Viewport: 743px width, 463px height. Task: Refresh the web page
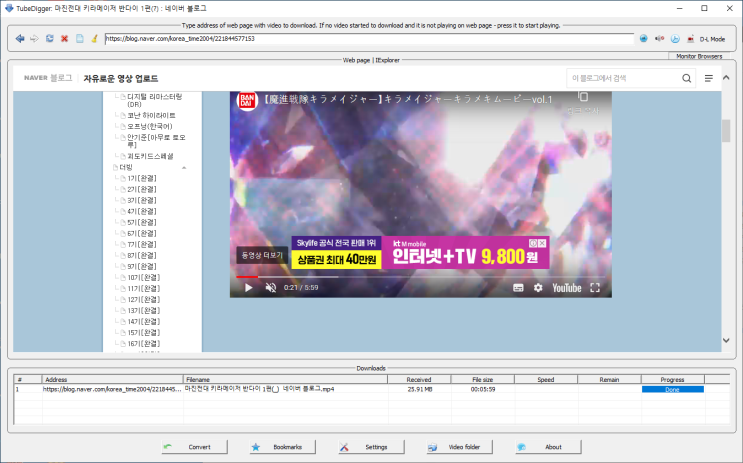pyautogui.click(x=49, y=39)
